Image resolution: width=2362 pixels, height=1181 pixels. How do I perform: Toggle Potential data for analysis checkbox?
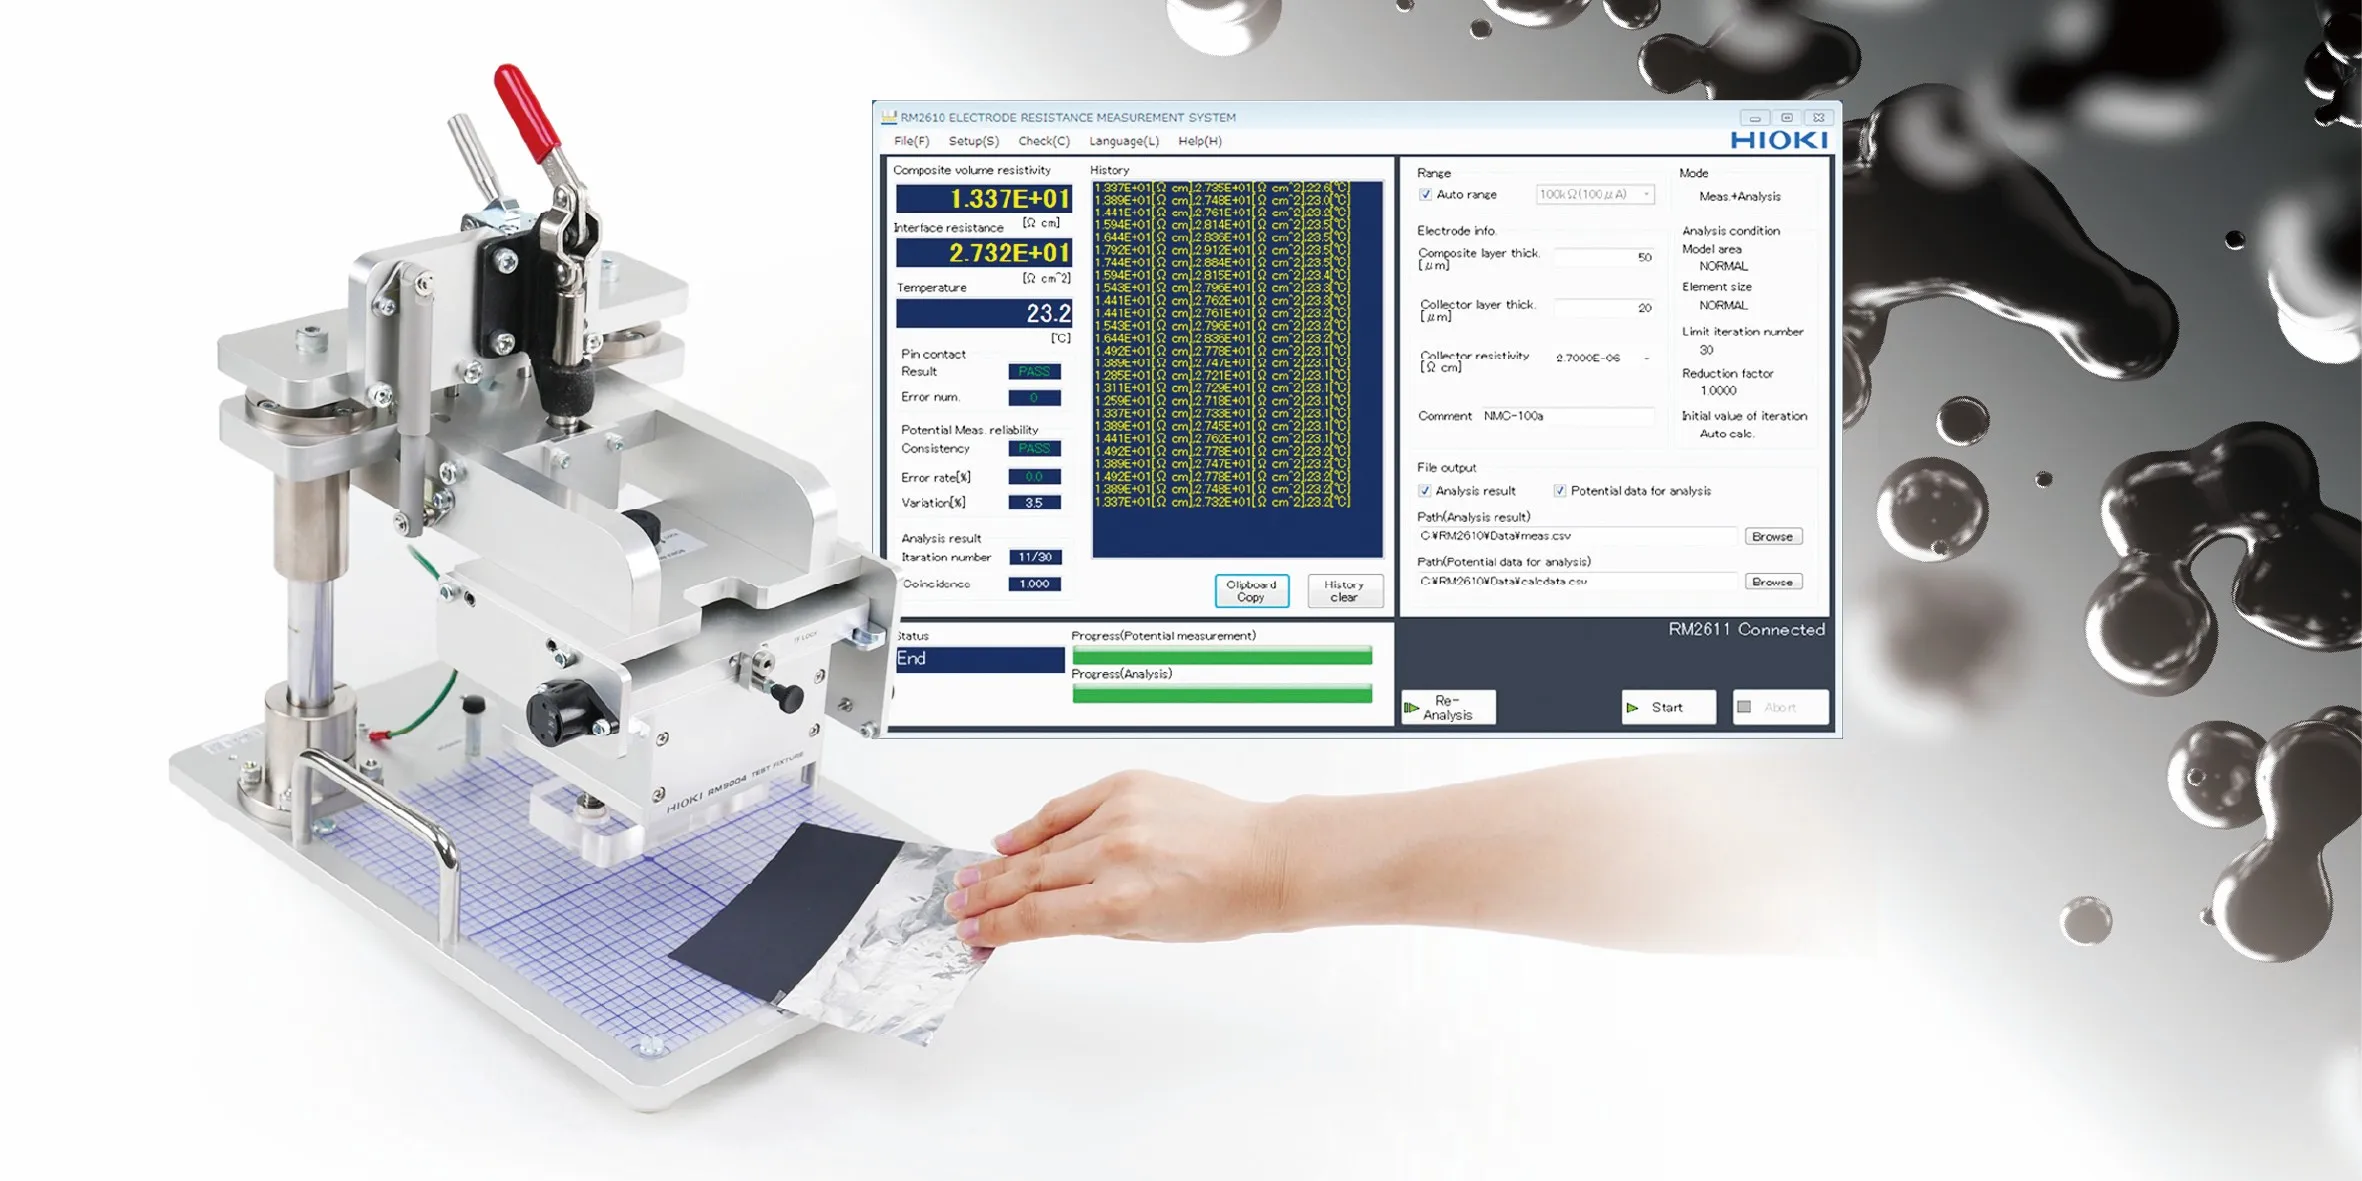(x=1559, y=491)
